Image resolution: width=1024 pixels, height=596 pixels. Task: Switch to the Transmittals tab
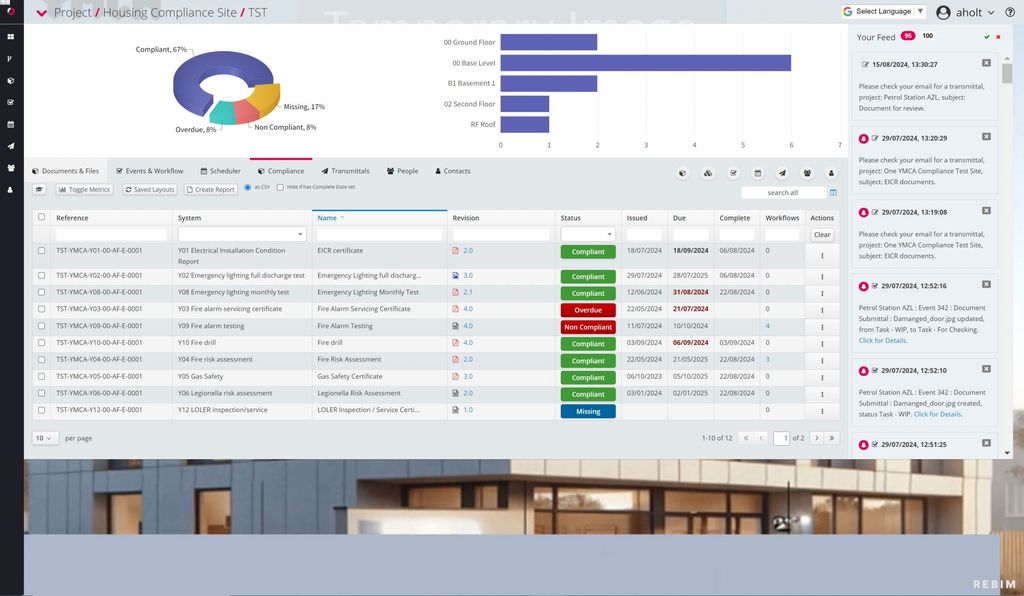coord(345,170)
